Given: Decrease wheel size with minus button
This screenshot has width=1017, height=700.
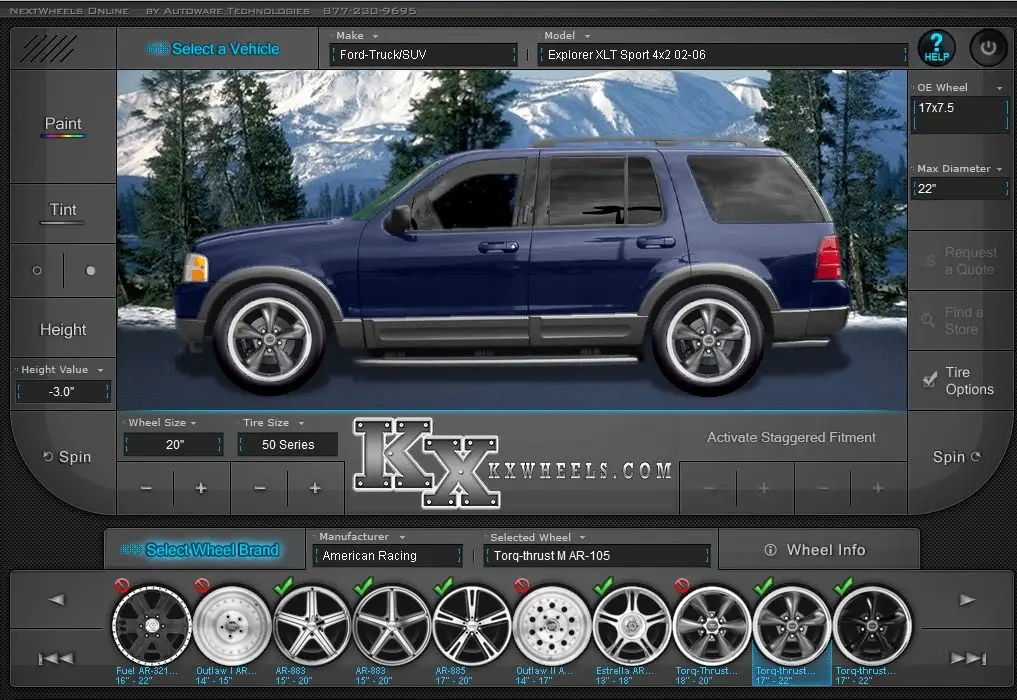Looking at the screenshot, I should click(146, 488).
